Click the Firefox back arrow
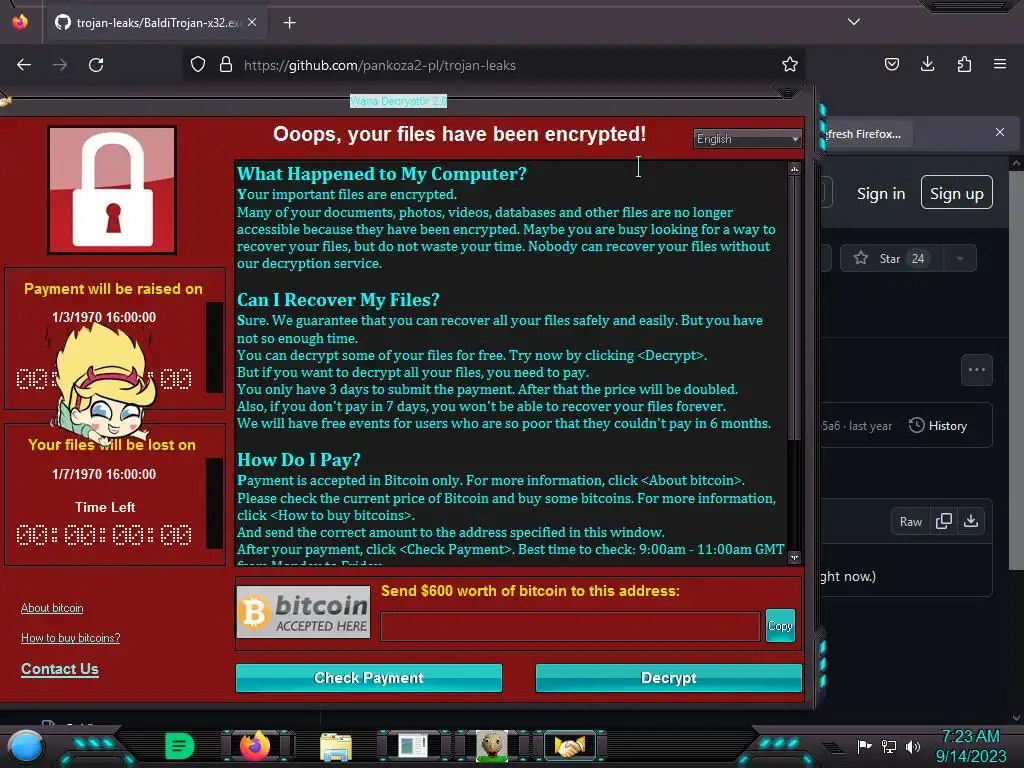 click(24, 65)
